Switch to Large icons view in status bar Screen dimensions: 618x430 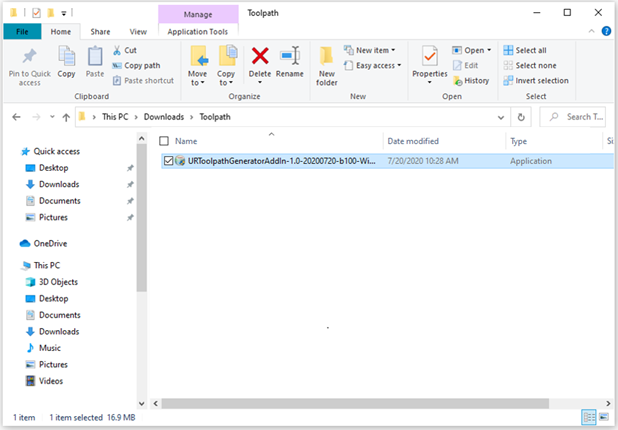[604, 417]
